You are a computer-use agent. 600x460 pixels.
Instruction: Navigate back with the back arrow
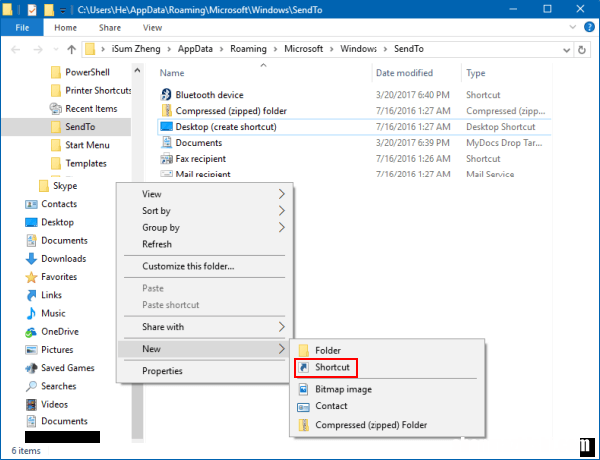point(16,49)
